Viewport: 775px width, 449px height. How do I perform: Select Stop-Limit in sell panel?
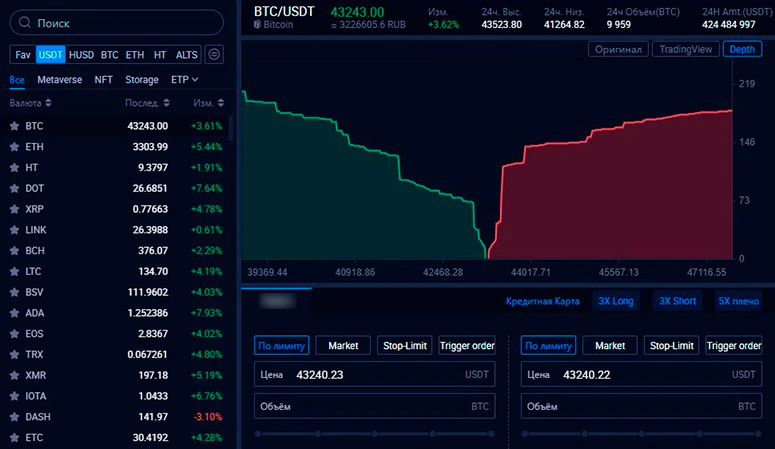pos(672,346)
